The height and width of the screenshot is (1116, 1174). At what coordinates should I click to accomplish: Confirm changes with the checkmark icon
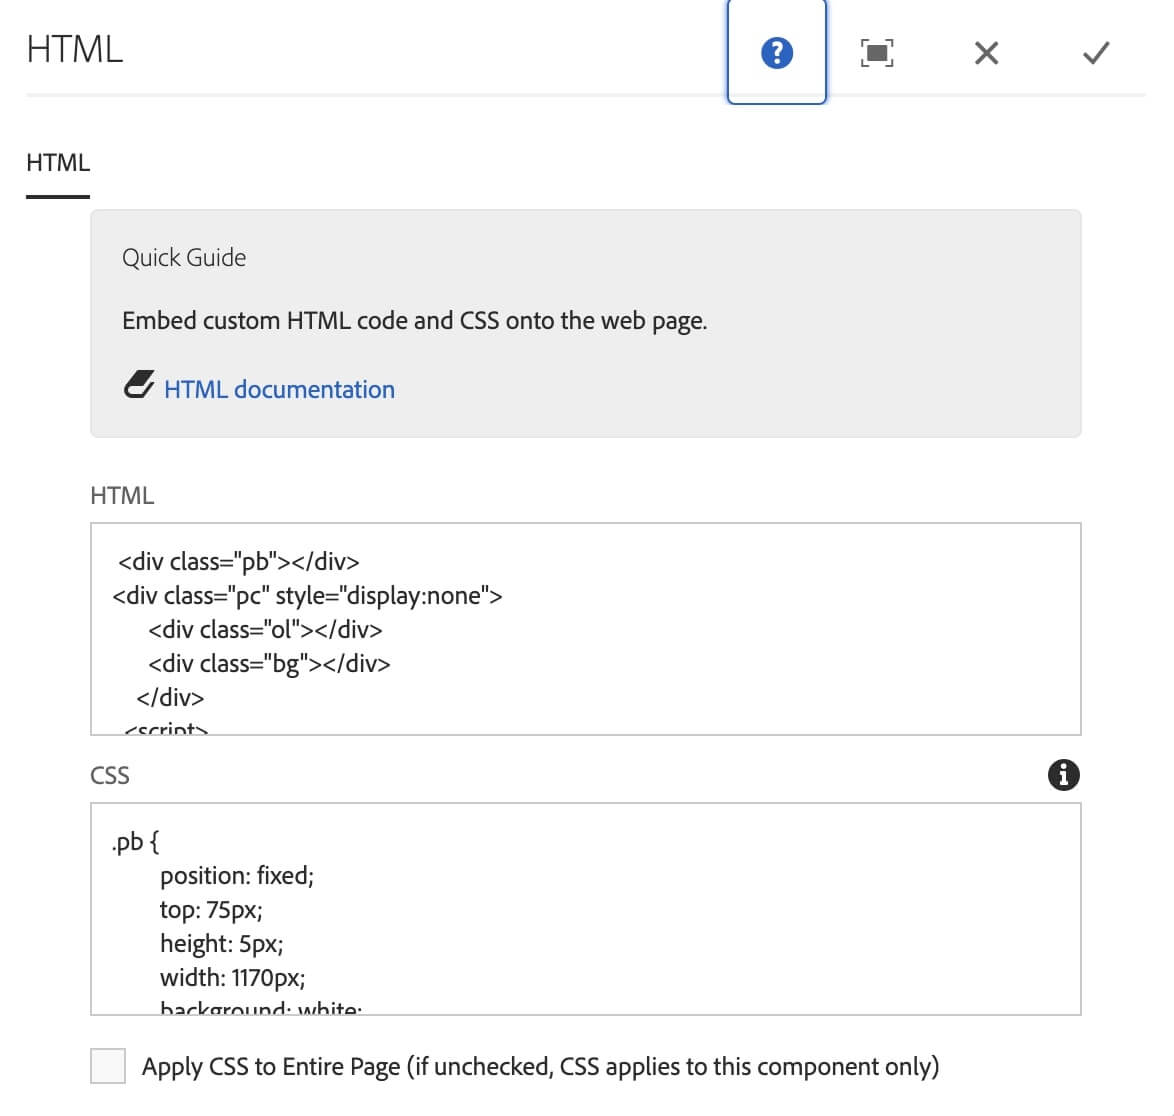1096,53
